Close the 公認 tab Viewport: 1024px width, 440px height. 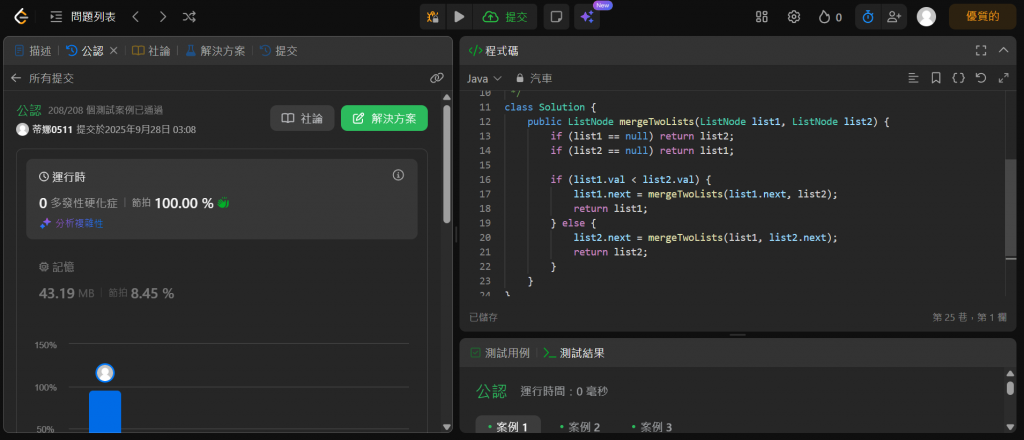click(113, 51)
